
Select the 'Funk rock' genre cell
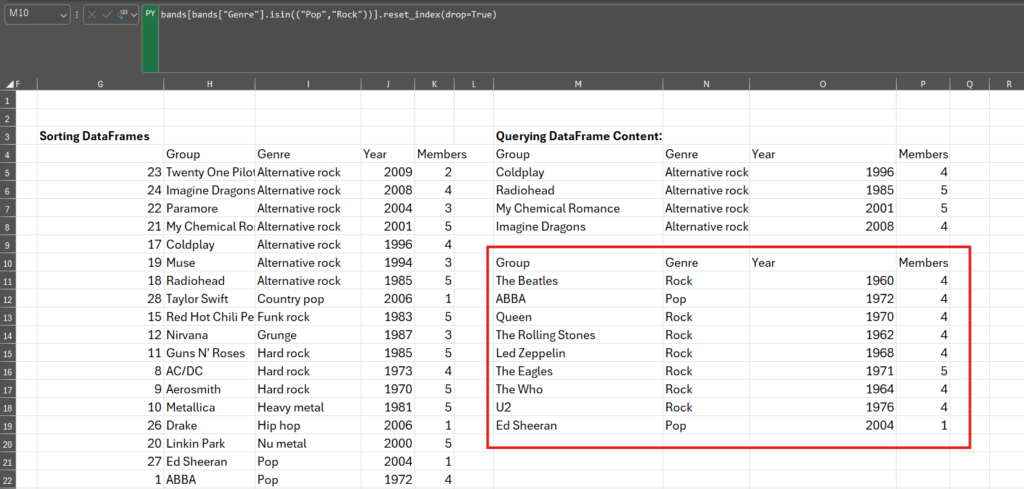[x=308, y=317]
